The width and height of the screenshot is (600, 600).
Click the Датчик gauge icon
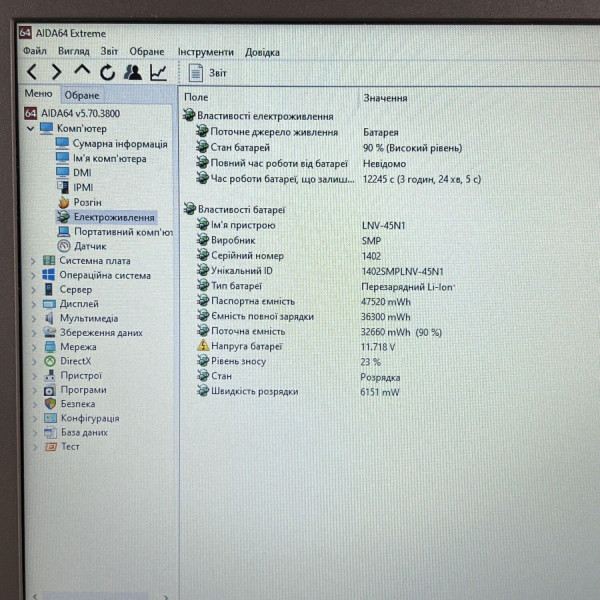point(64,246)
